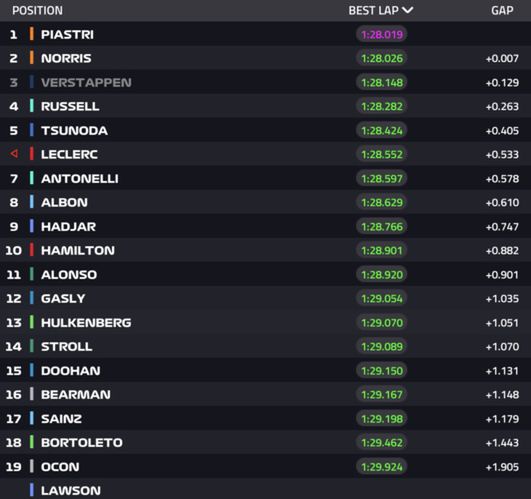Viewport: 531px width, 499px height.
Task: Click Hamilton's red team color bar
Action: pos(31,250)
